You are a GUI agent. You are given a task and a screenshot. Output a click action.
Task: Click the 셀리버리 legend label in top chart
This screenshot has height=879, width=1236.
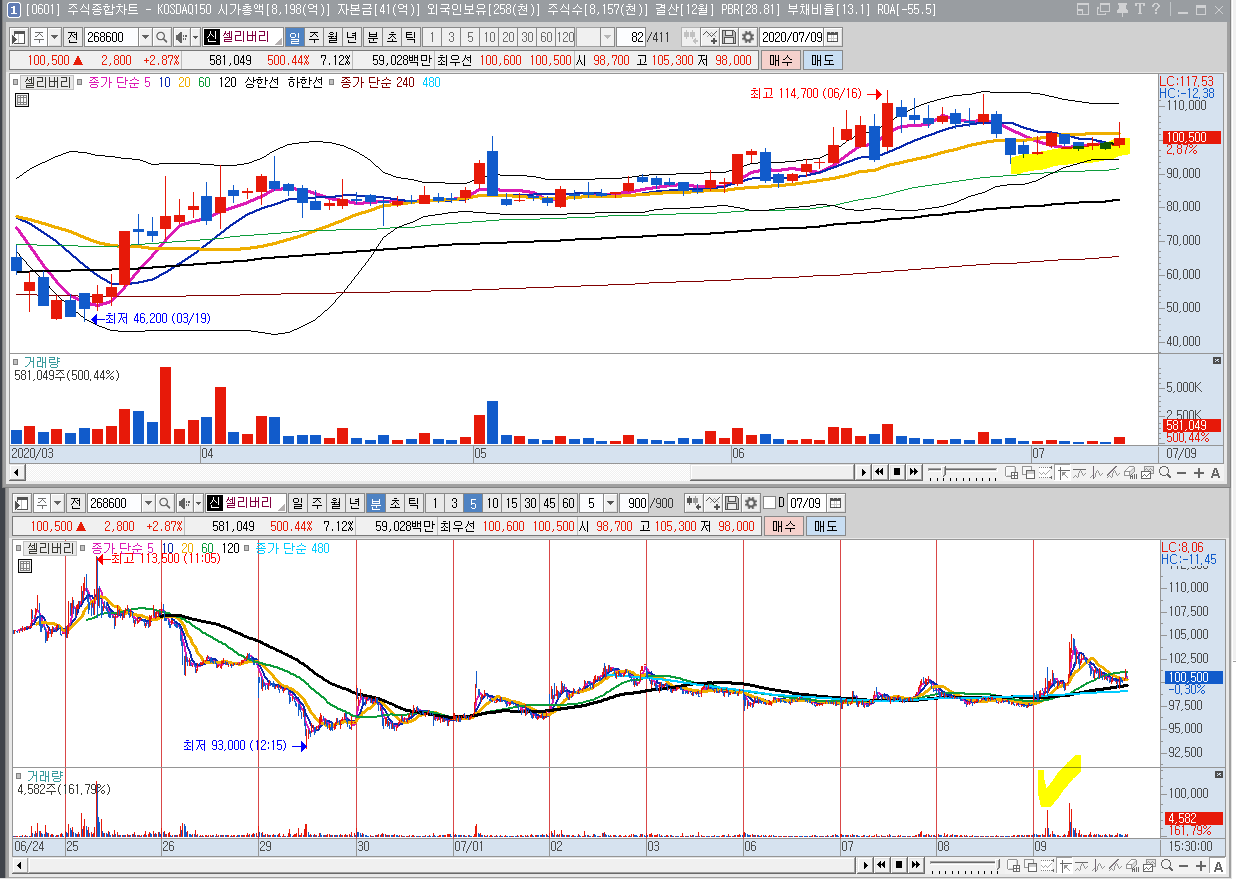click(47, 82)
